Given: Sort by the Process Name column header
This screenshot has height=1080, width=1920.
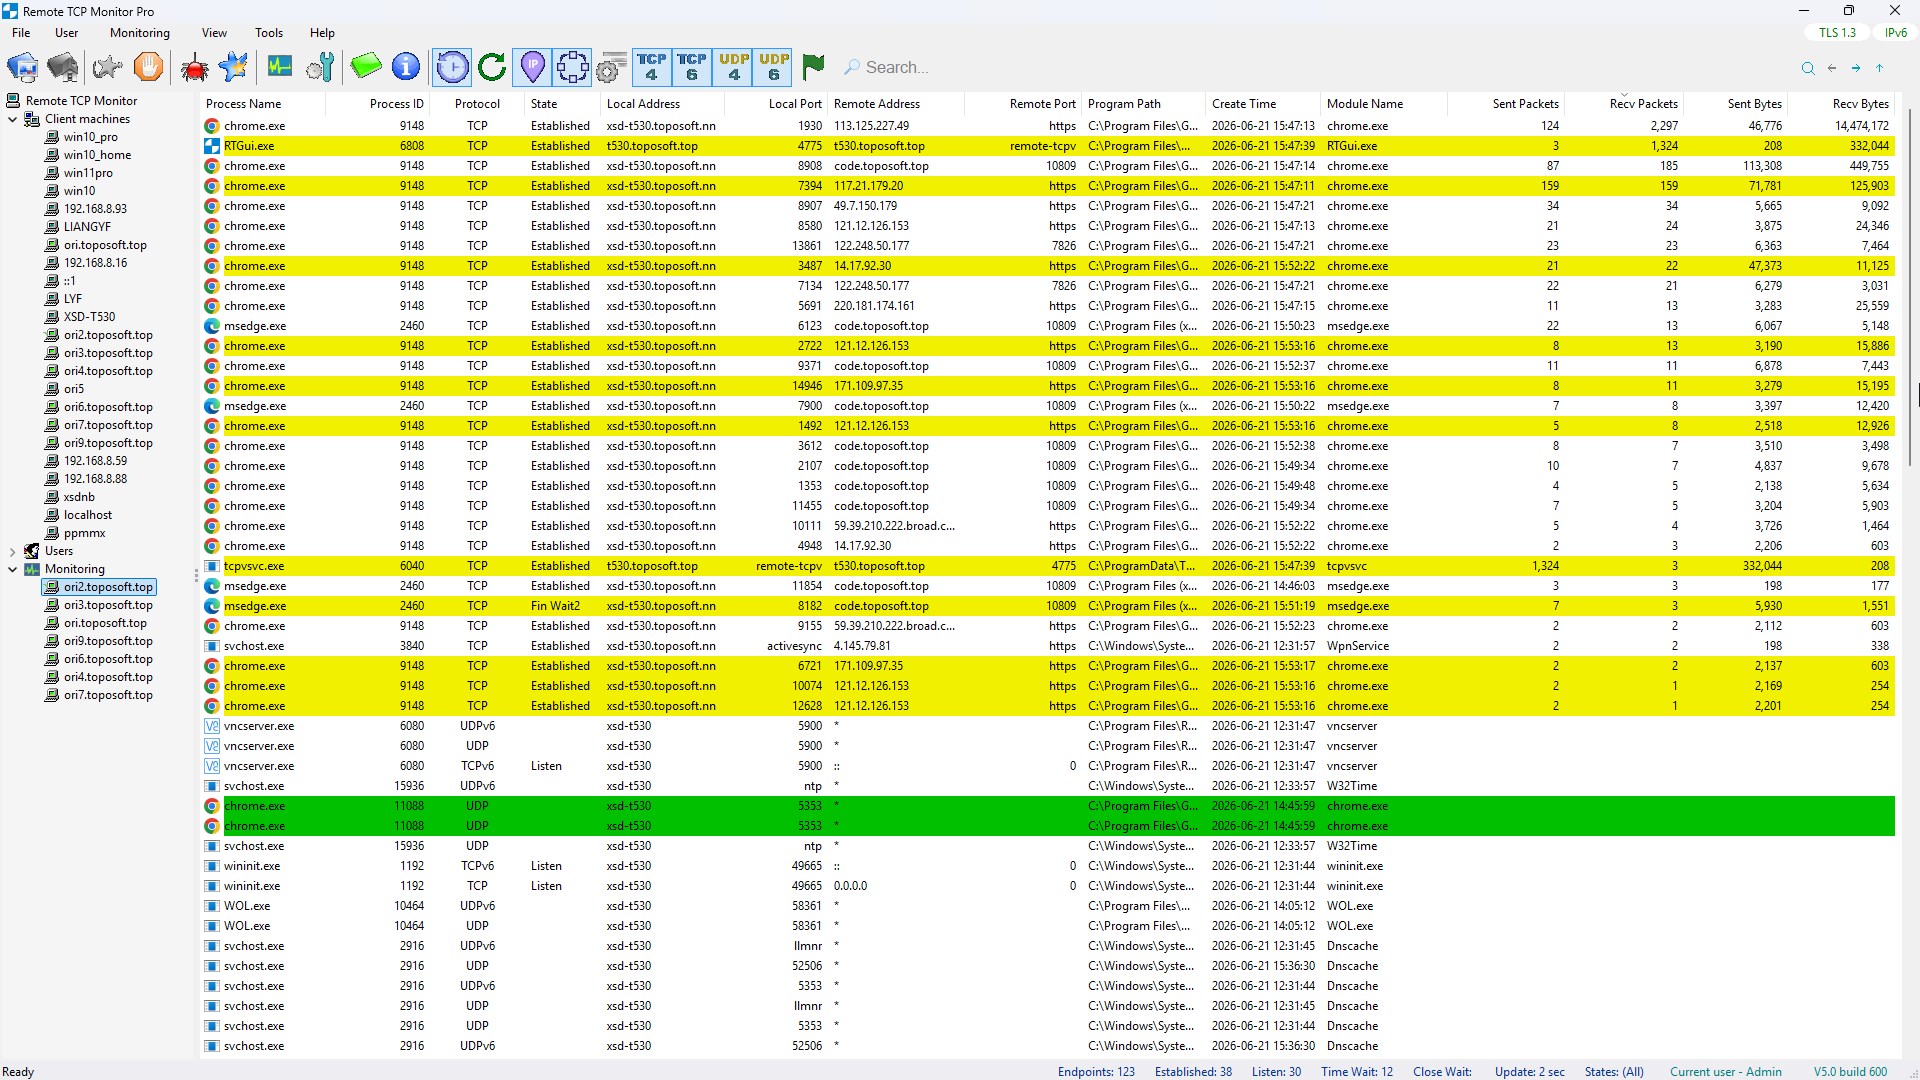Looking at the screenshot, I should point(263,104).
